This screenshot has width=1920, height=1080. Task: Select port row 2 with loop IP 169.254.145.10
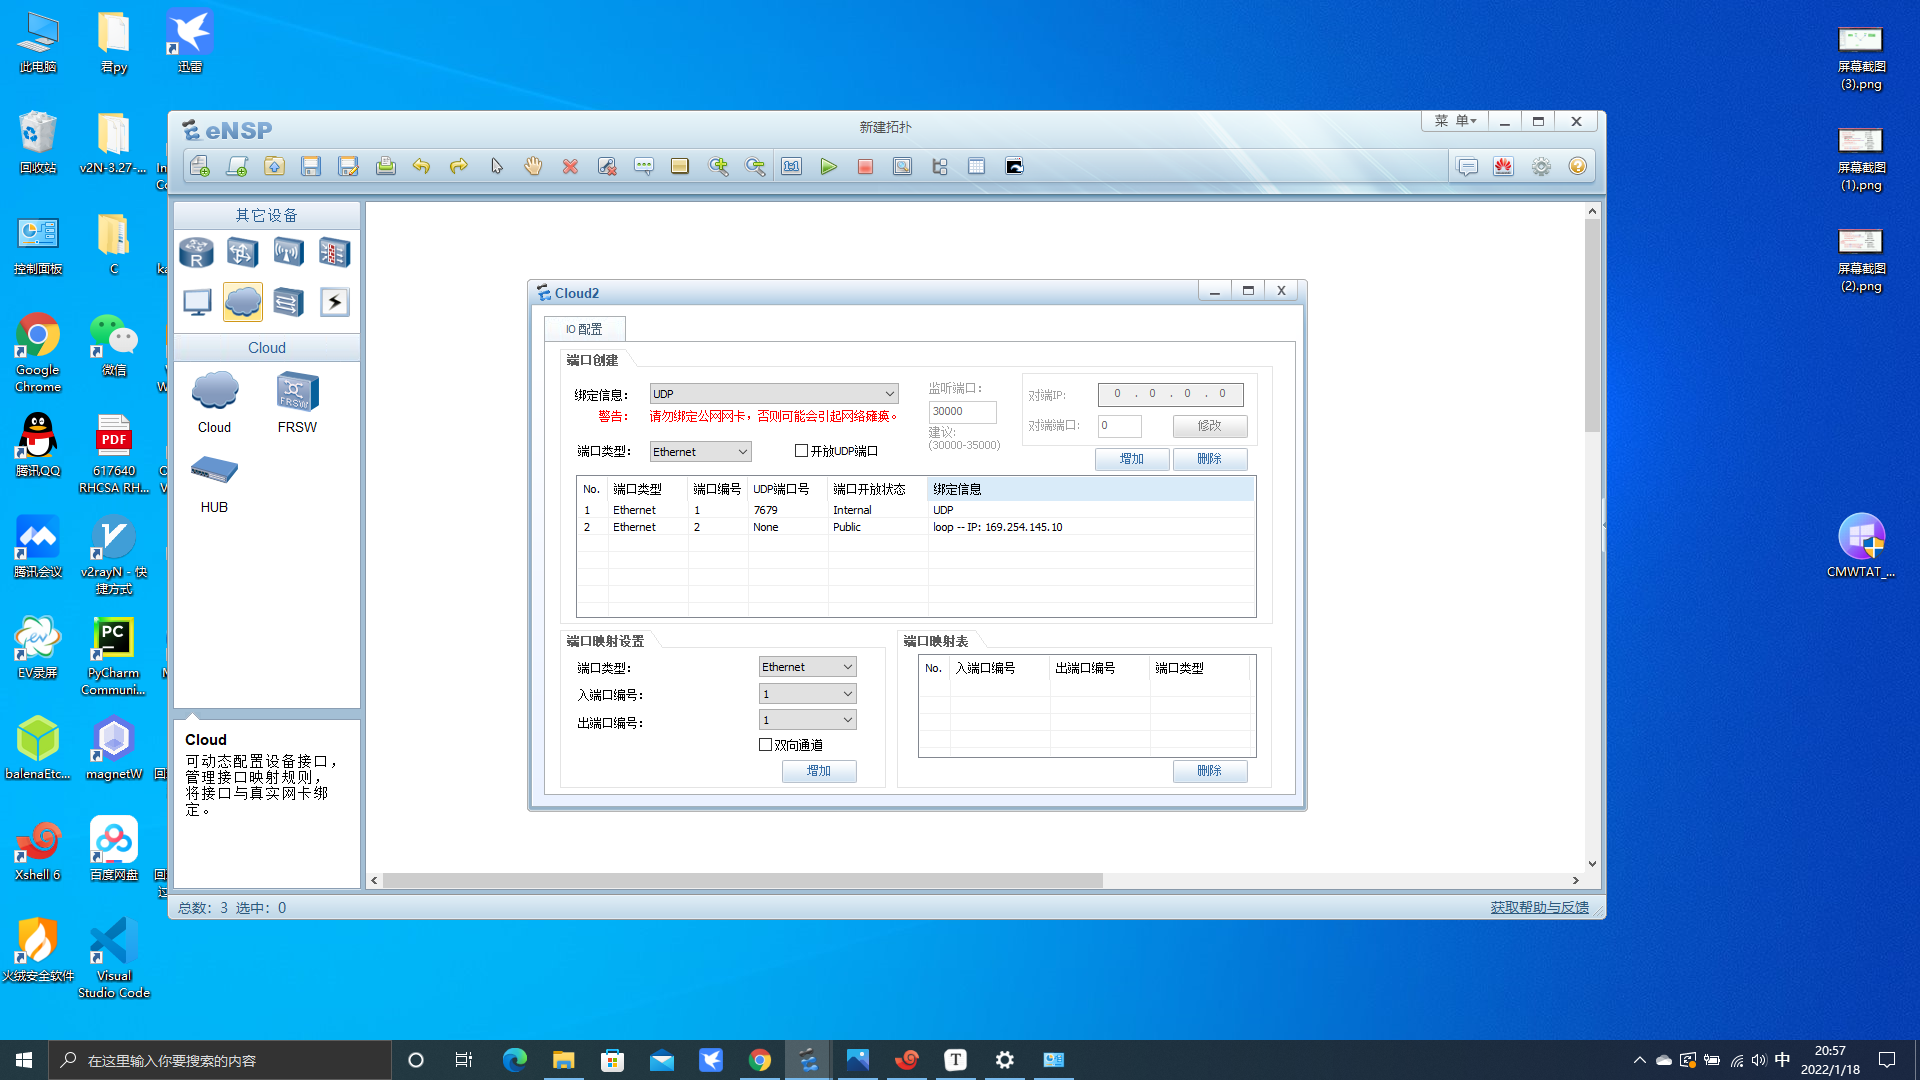916,527
